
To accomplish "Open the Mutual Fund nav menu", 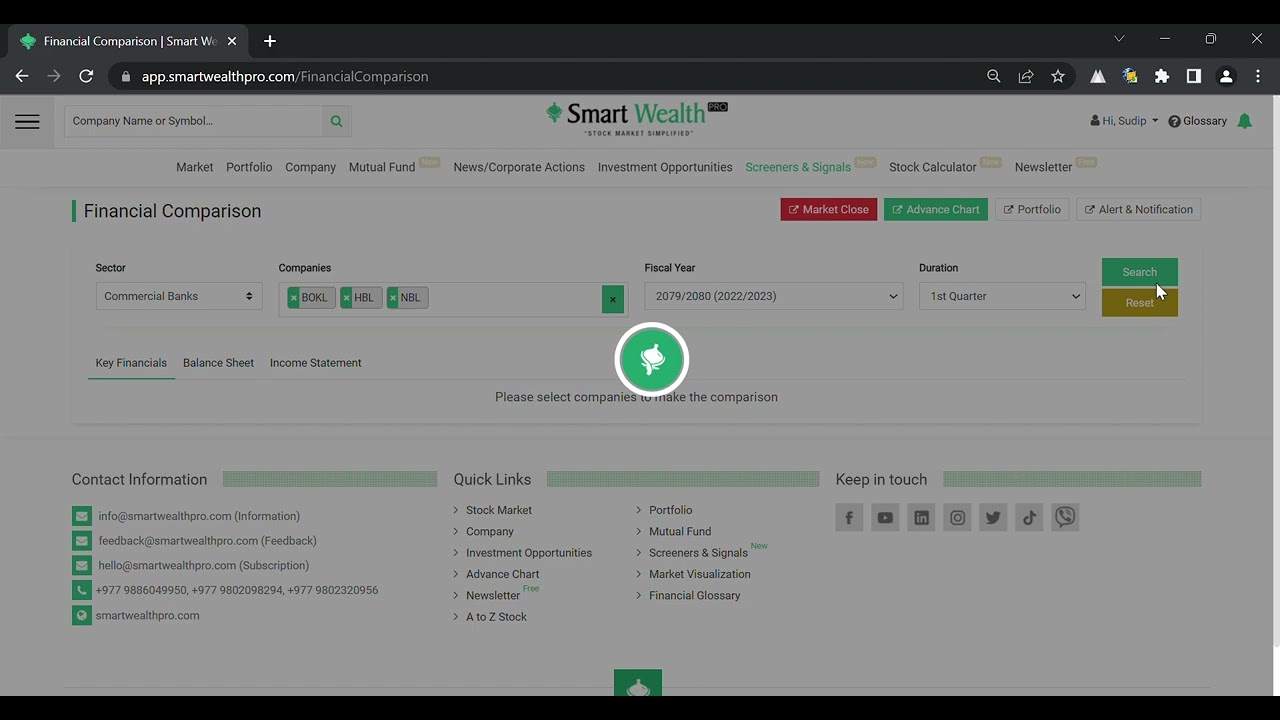I will click(x=382, y=167).
